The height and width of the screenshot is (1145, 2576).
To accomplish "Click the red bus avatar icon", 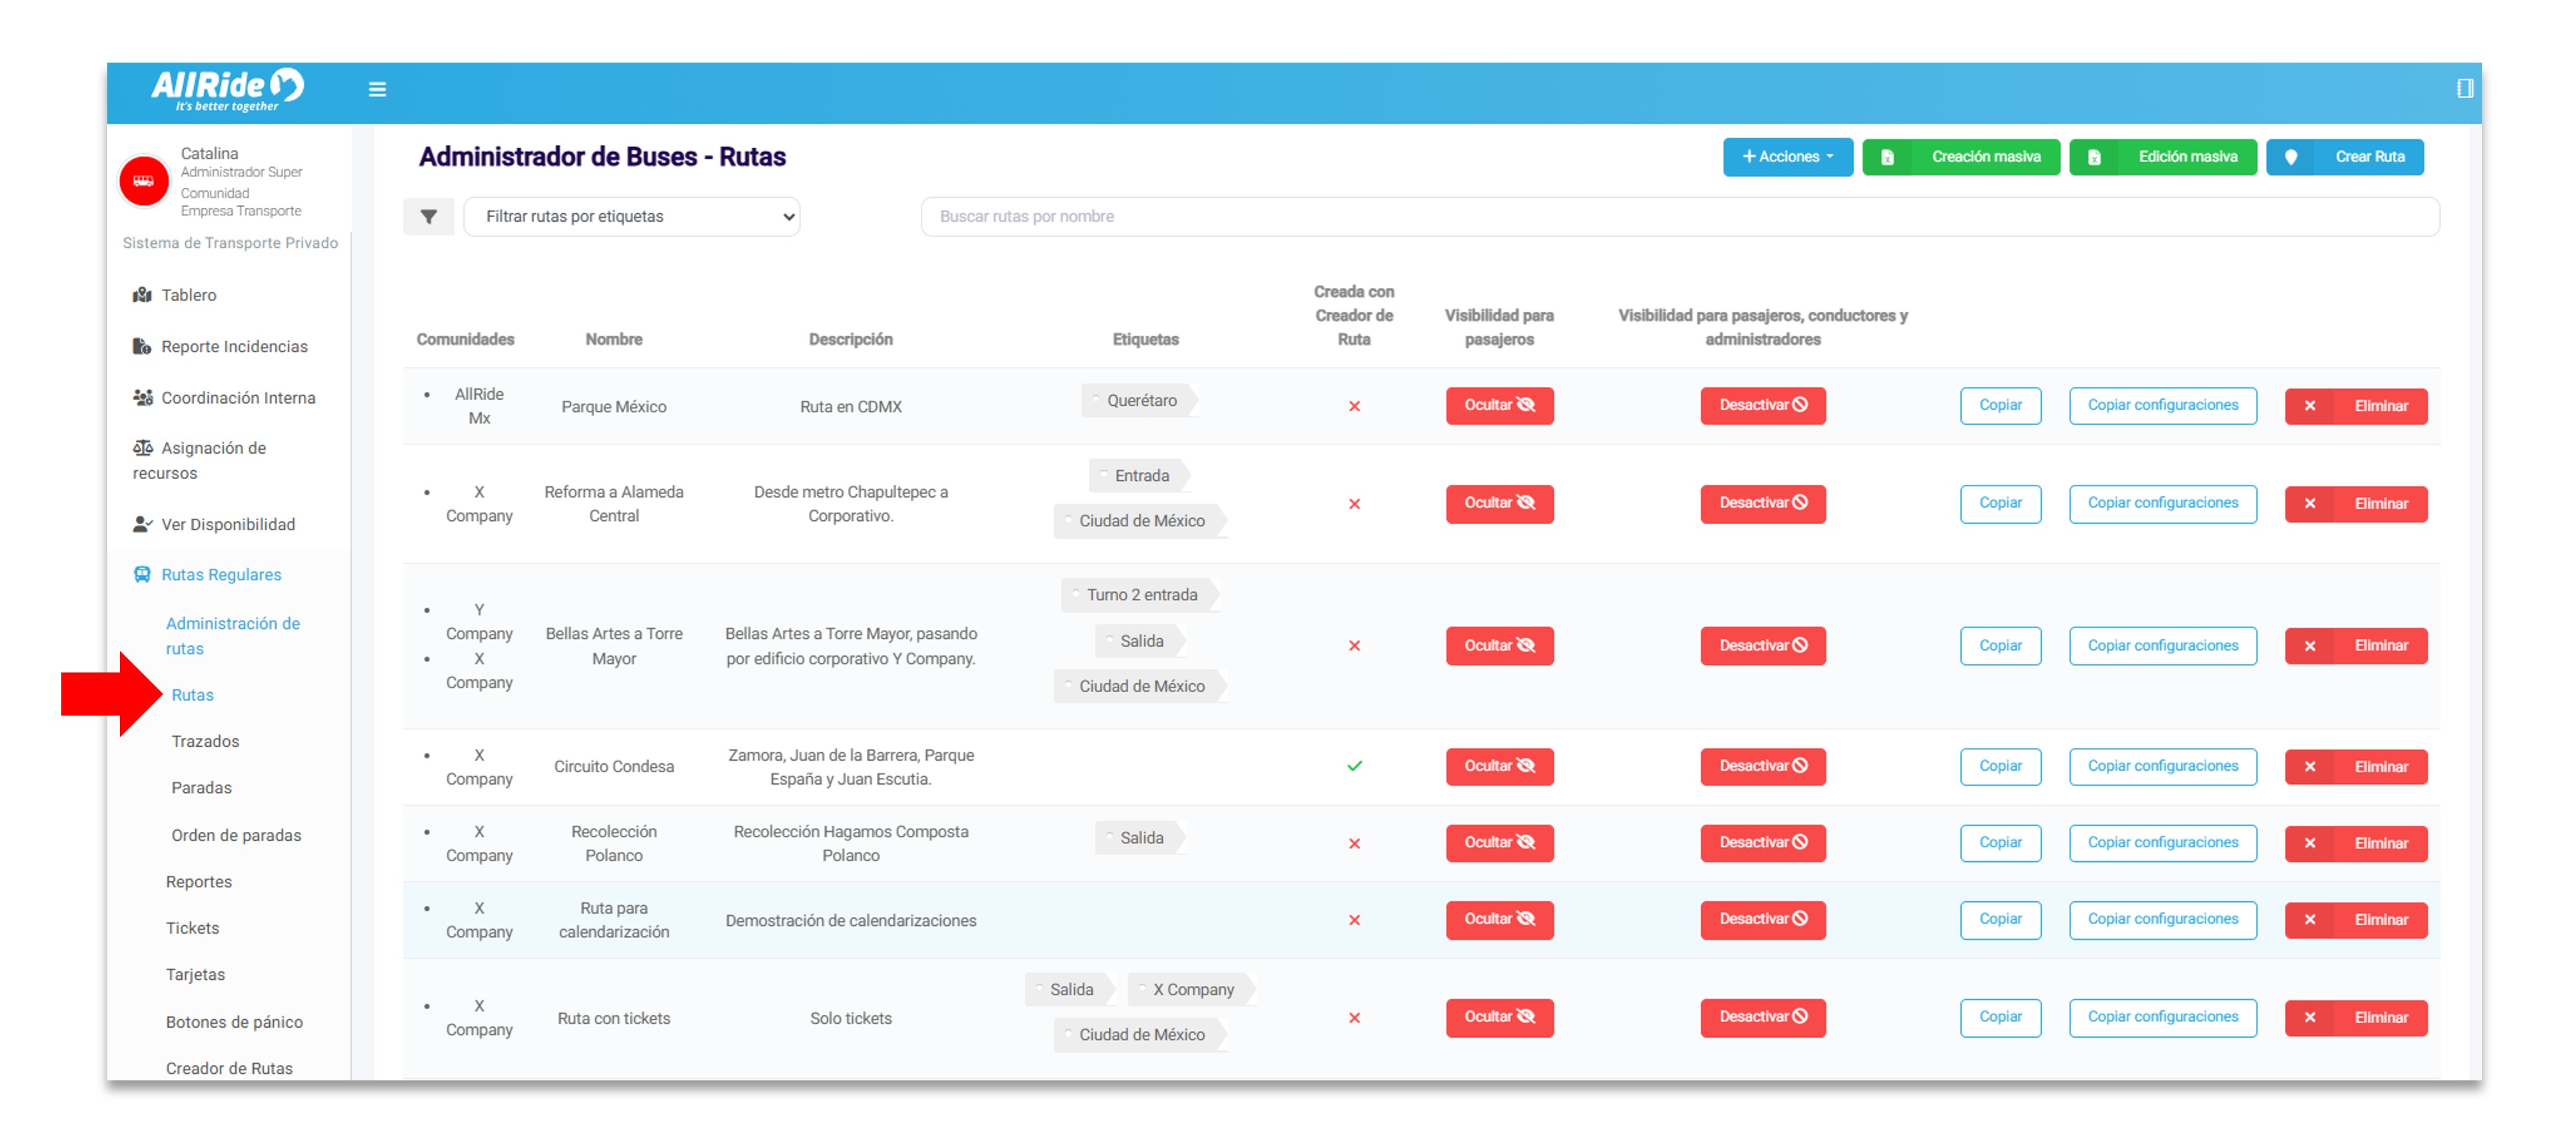I will pos(144,181).
